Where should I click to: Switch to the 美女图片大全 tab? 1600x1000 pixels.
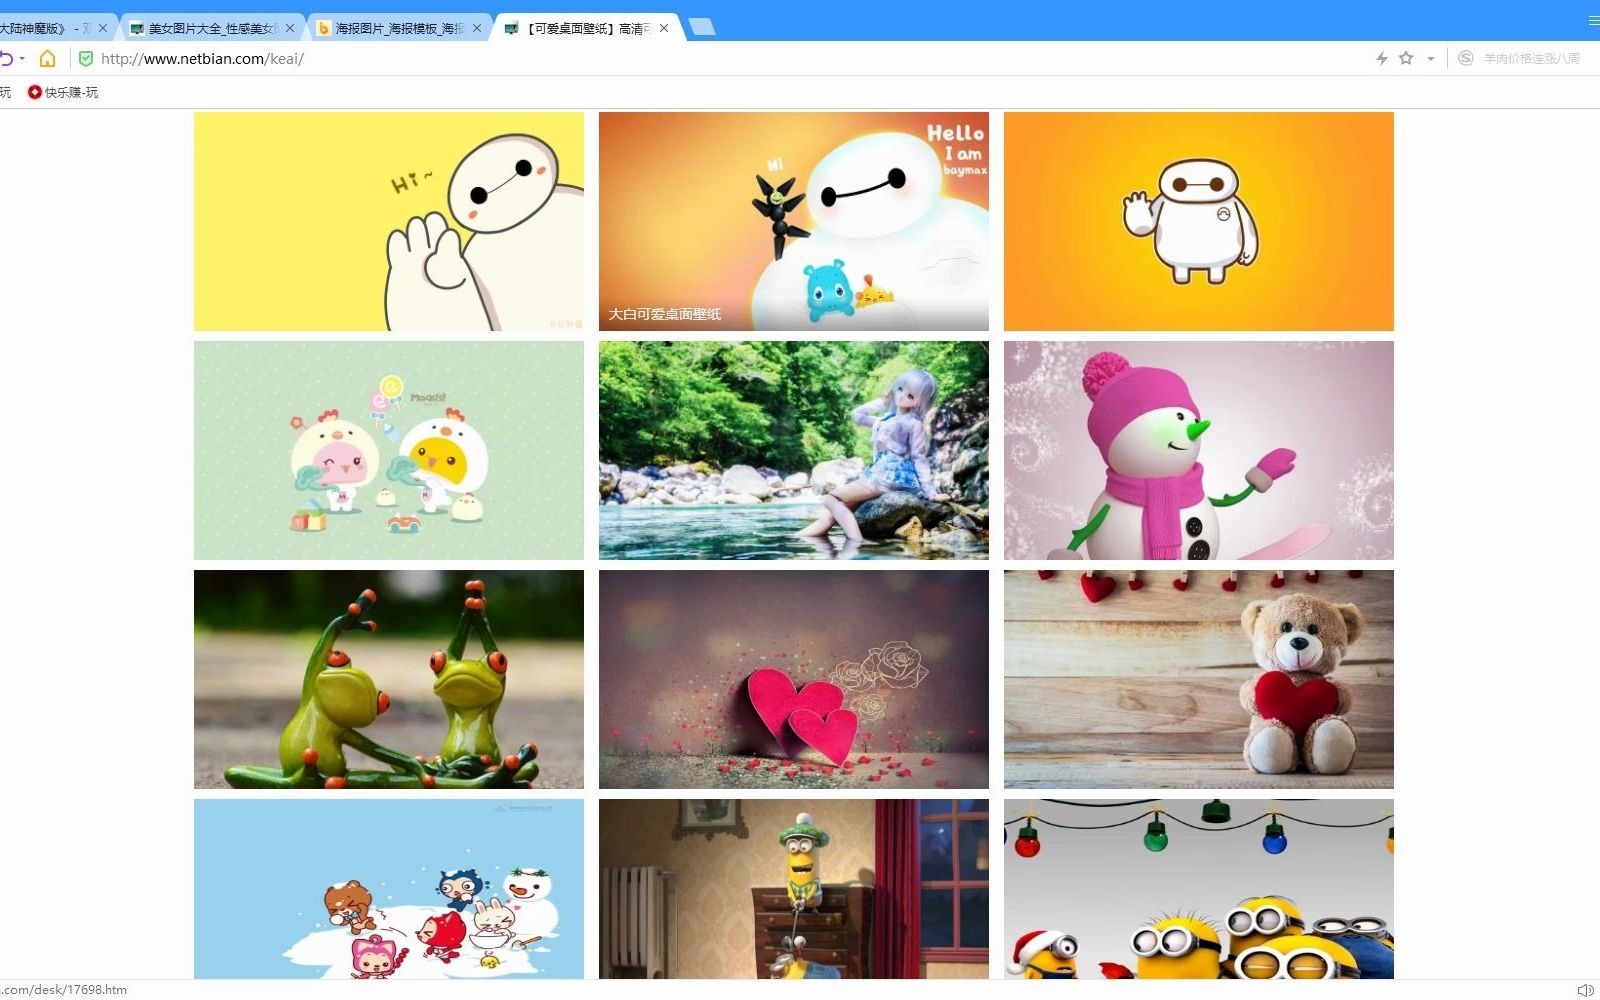tap(211, 28)
